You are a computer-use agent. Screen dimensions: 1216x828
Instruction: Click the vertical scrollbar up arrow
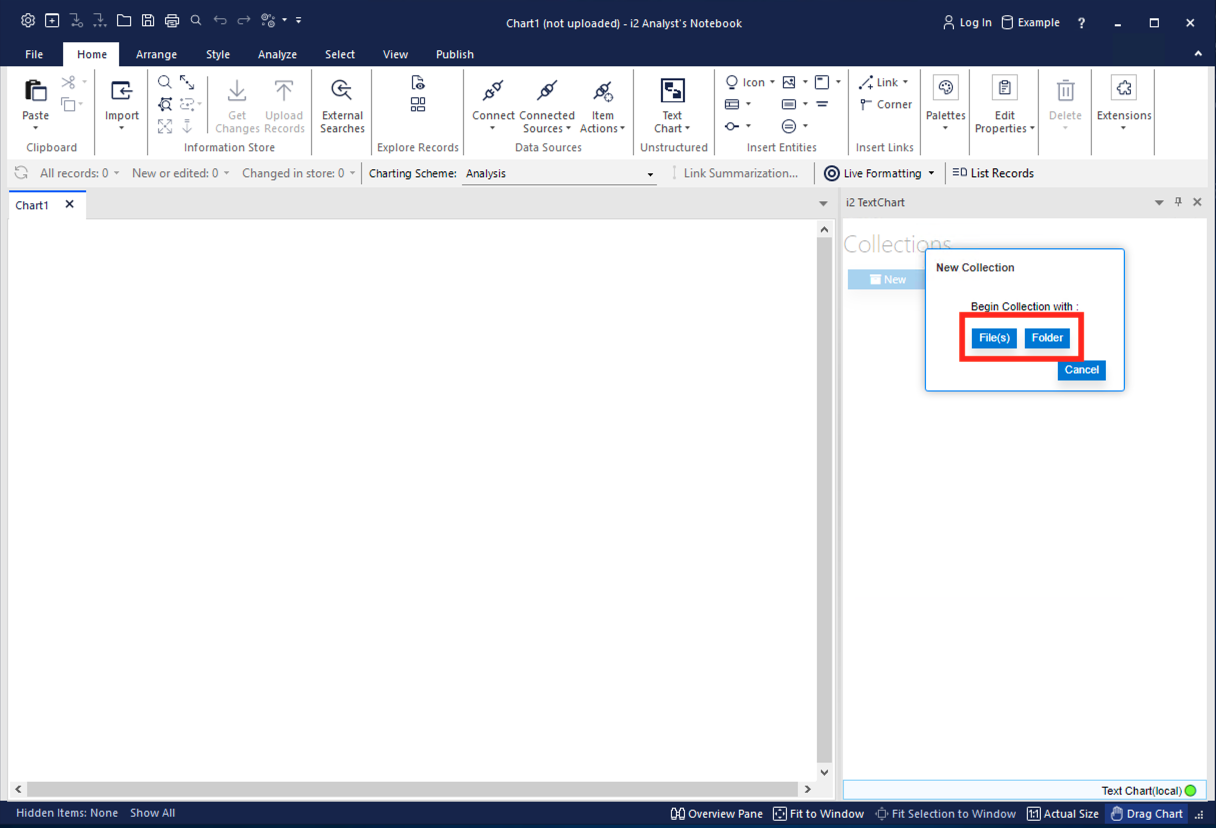(x=824, y=230)
